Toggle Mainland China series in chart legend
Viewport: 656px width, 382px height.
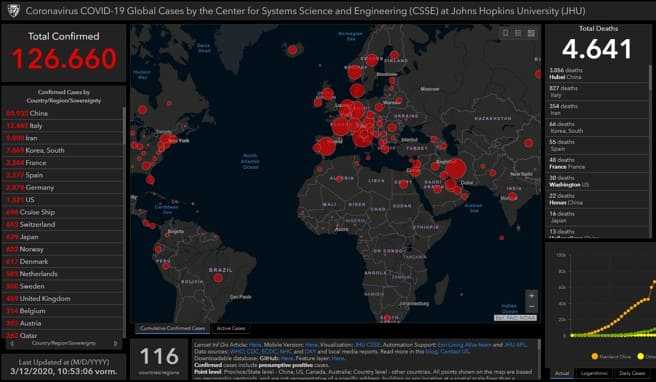click(611, 356)
